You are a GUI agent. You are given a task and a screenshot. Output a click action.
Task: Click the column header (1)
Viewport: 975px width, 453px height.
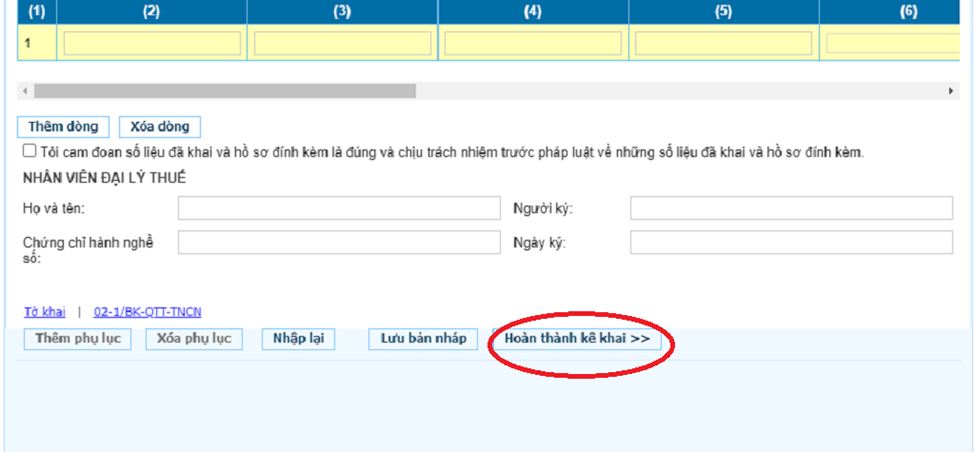37,12
